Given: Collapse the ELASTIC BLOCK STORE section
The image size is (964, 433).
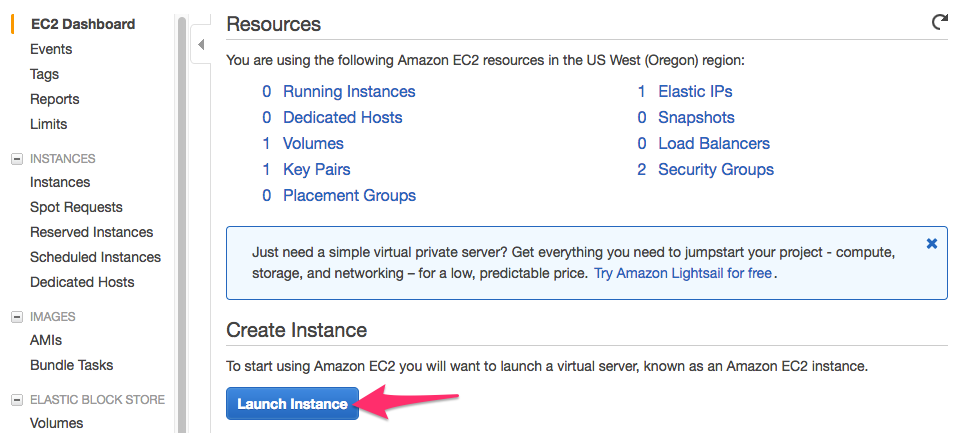Looking at the screenshot, I should pos(16,399).
